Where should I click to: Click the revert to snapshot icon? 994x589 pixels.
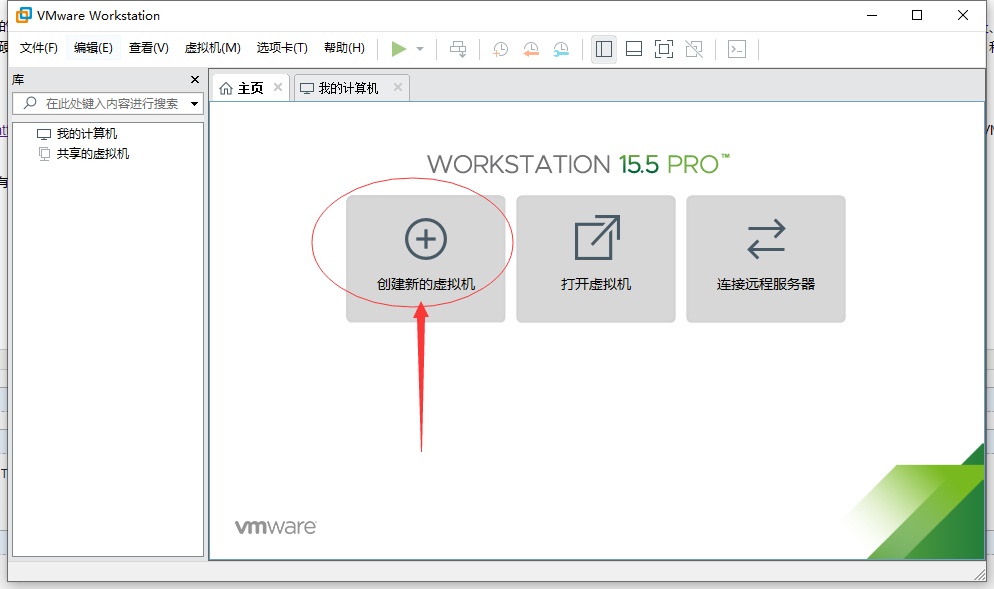coord(531,49)
